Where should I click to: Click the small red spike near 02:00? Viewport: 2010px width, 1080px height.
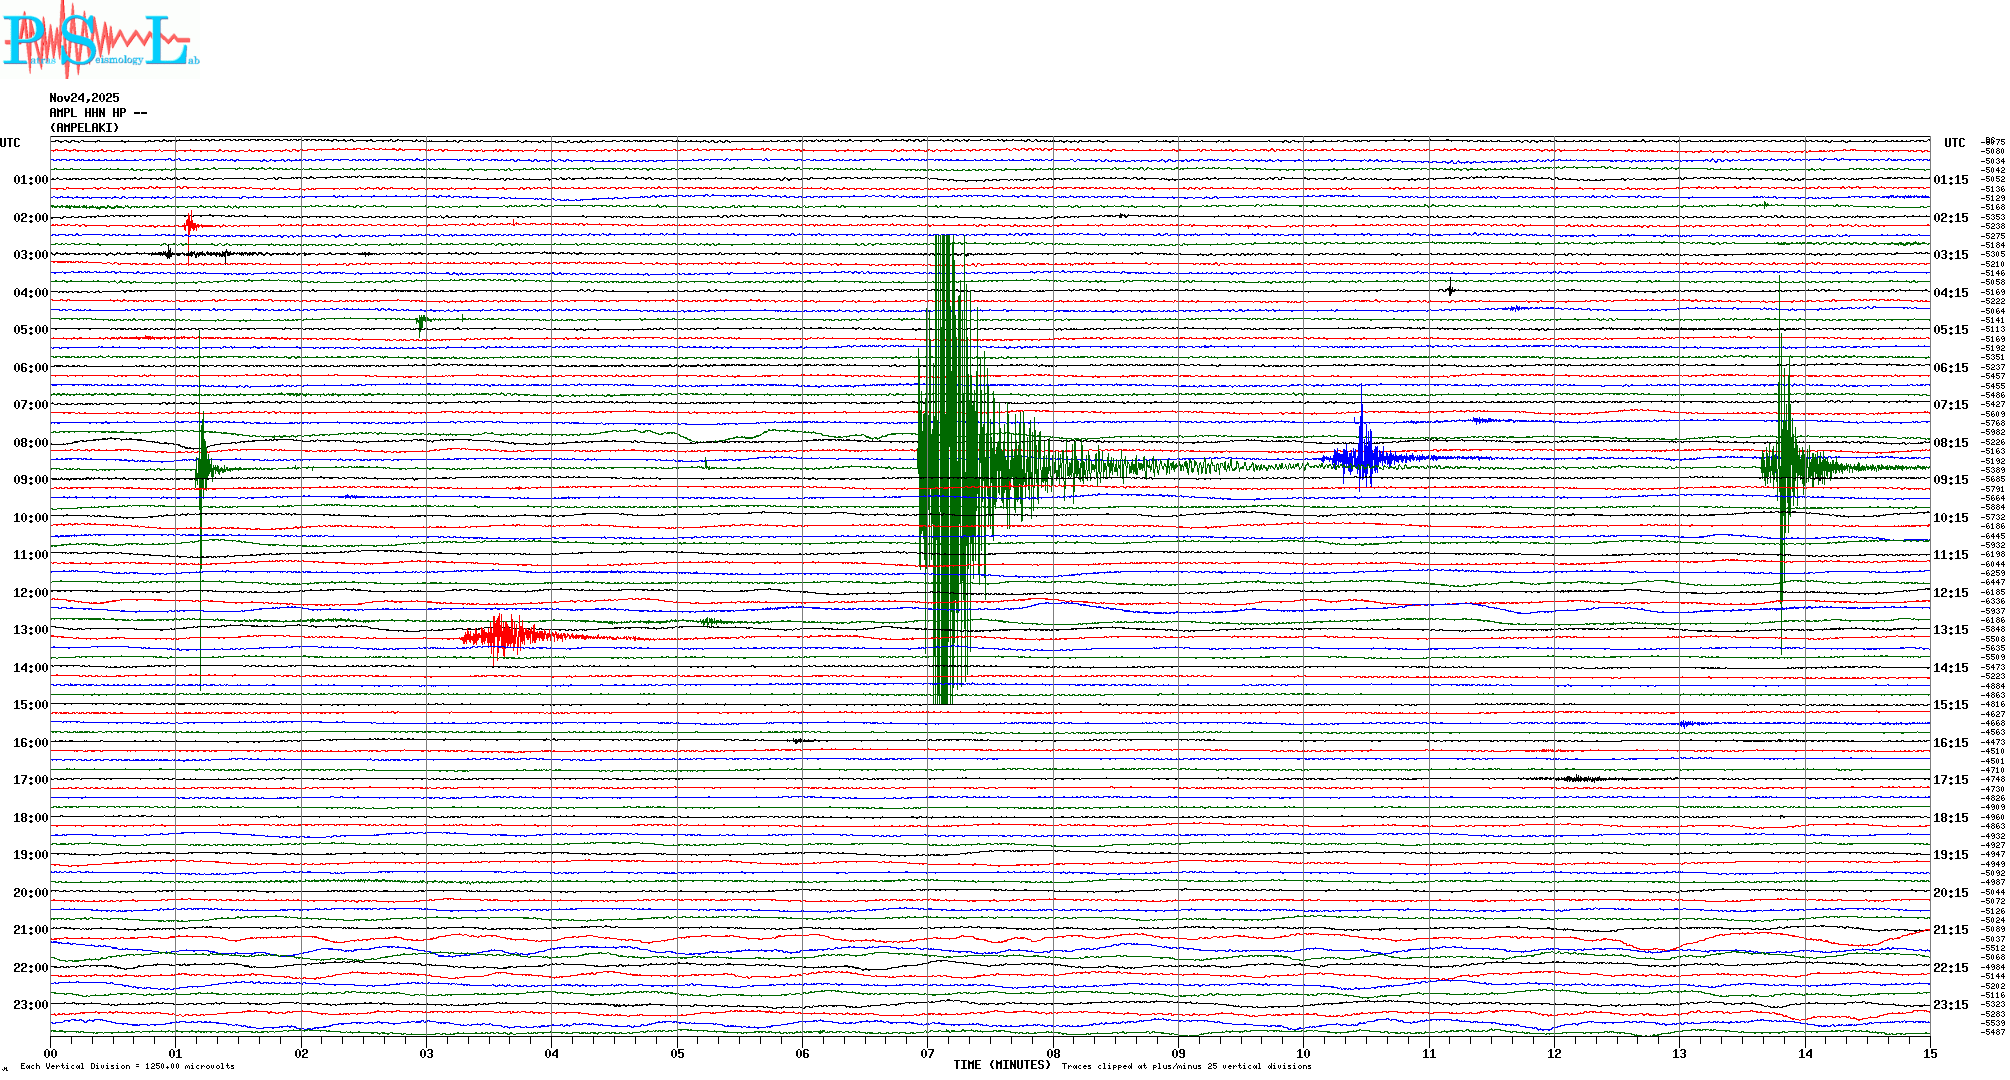[190, 225]
